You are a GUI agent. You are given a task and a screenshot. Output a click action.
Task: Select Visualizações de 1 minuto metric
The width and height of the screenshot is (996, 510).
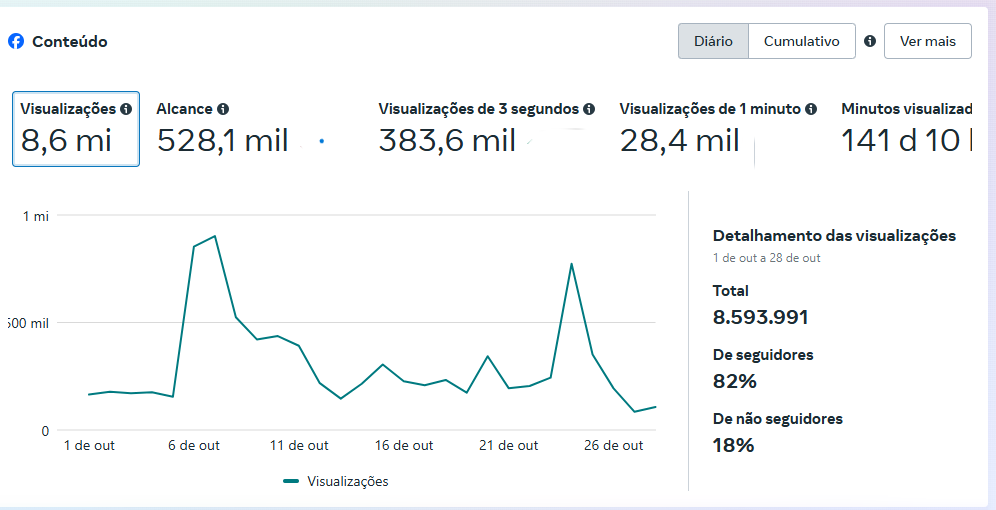(718, 129)
